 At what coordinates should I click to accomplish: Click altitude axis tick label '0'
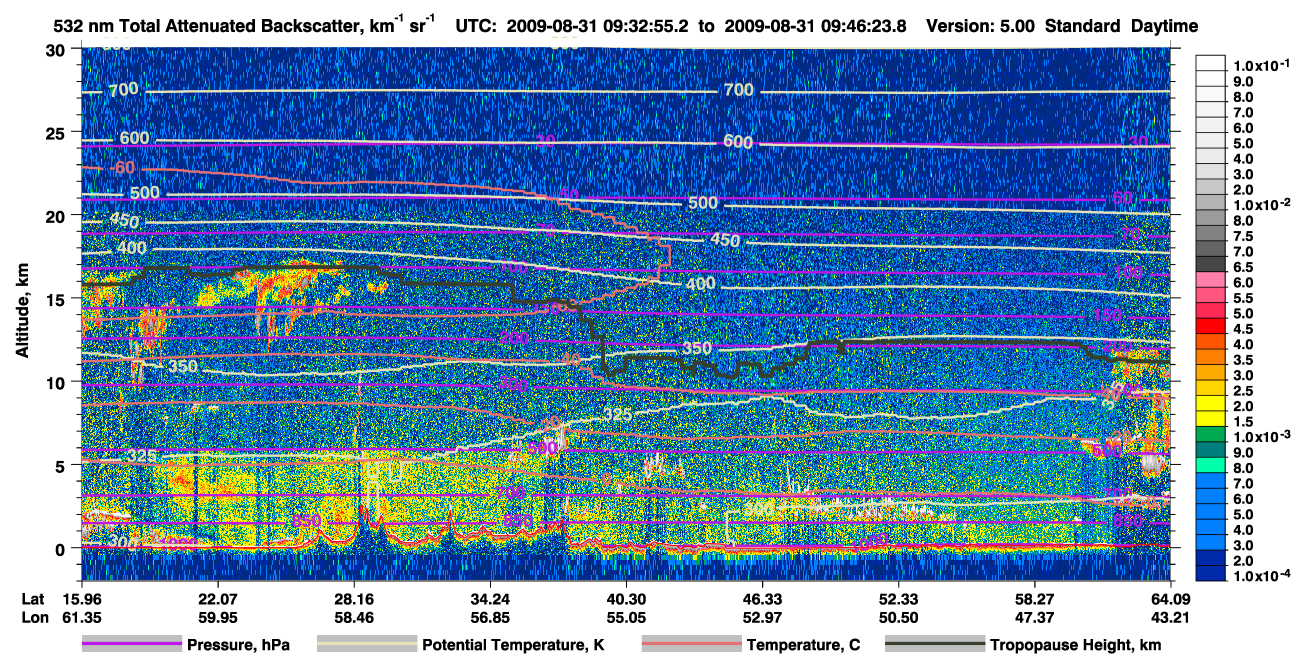(62, 548)
